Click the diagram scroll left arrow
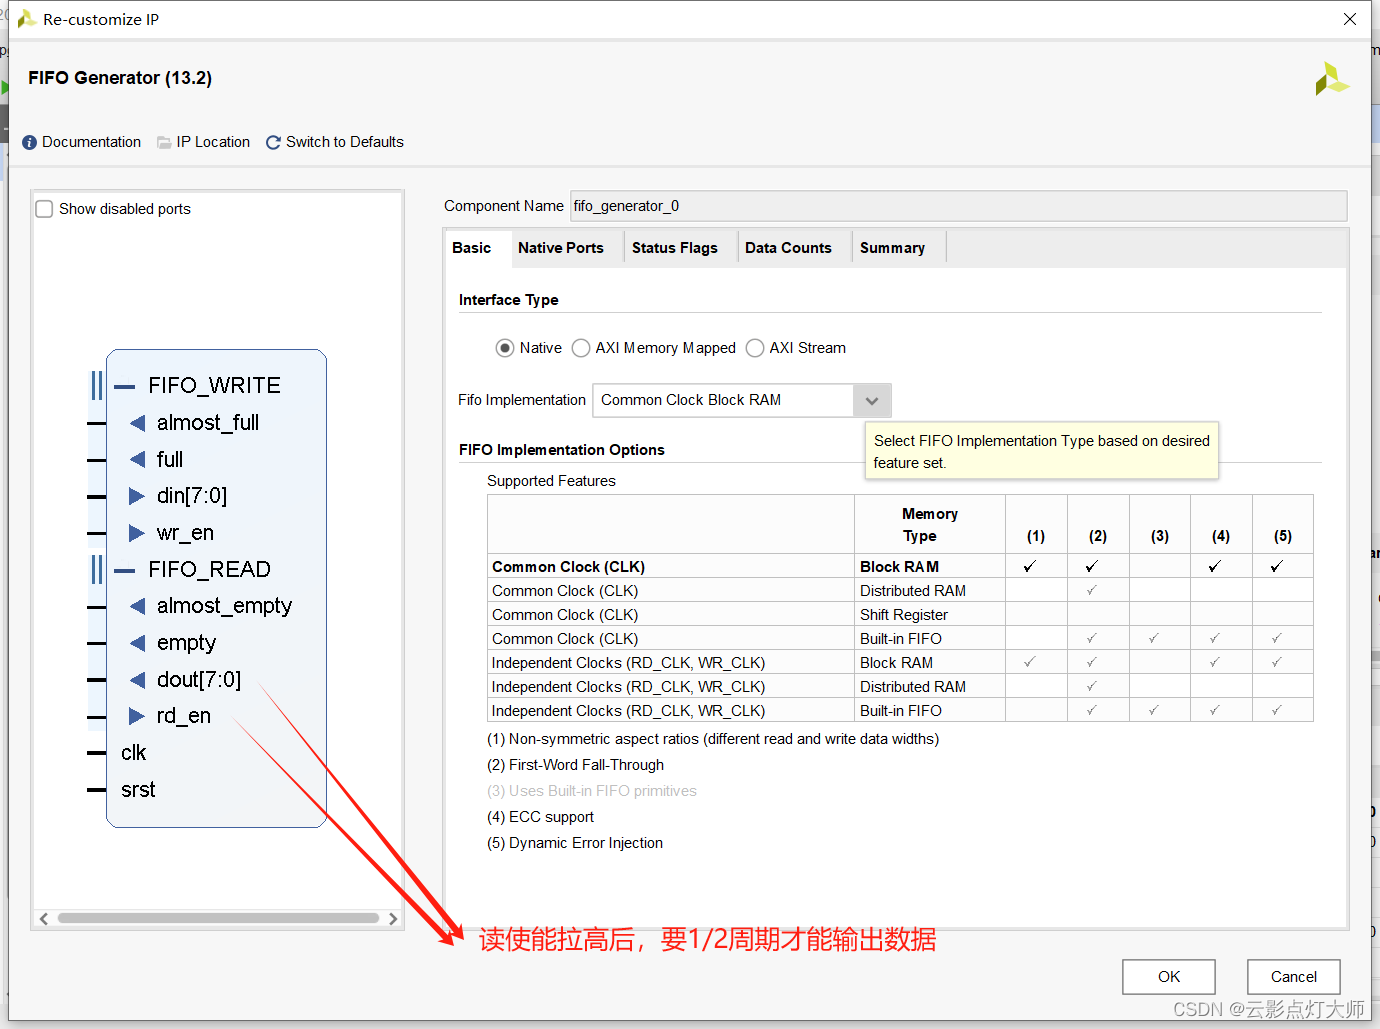The height and width of the screenshot is (1029, 1380). [43, 918]
